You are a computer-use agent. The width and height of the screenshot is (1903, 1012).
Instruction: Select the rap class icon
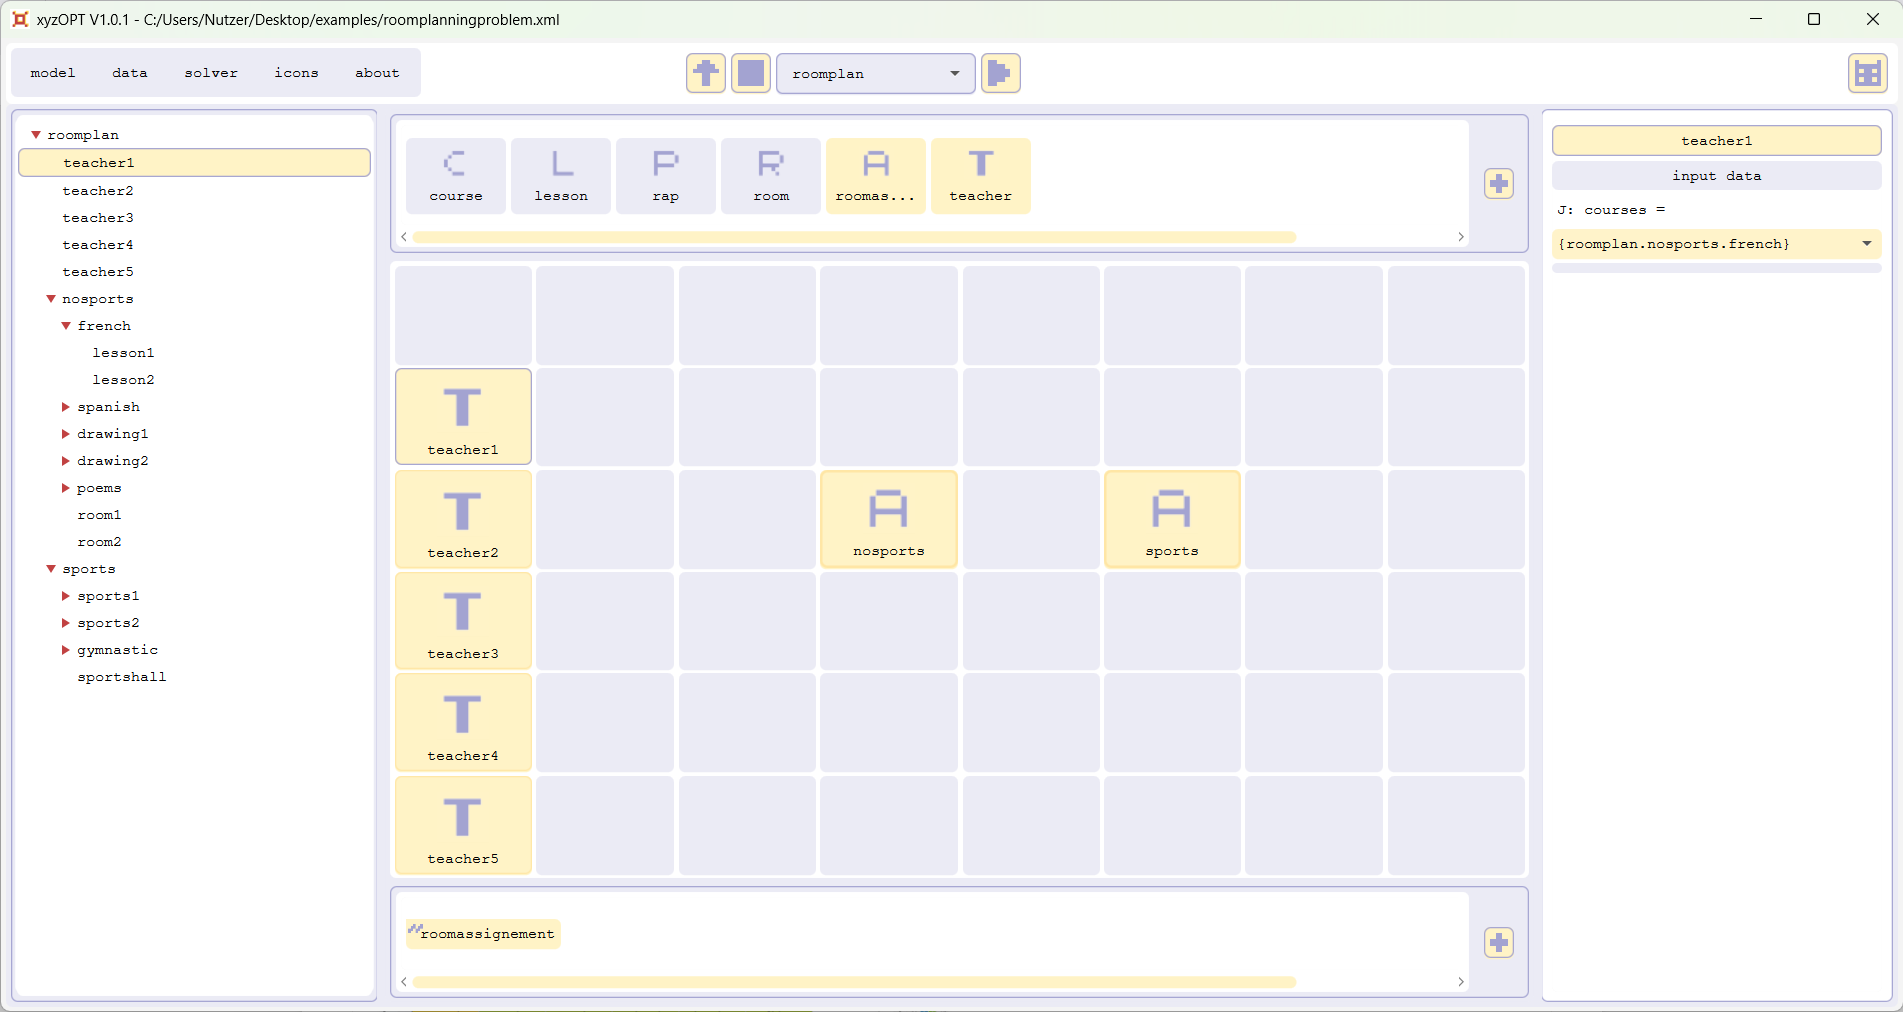click(666, 176)
